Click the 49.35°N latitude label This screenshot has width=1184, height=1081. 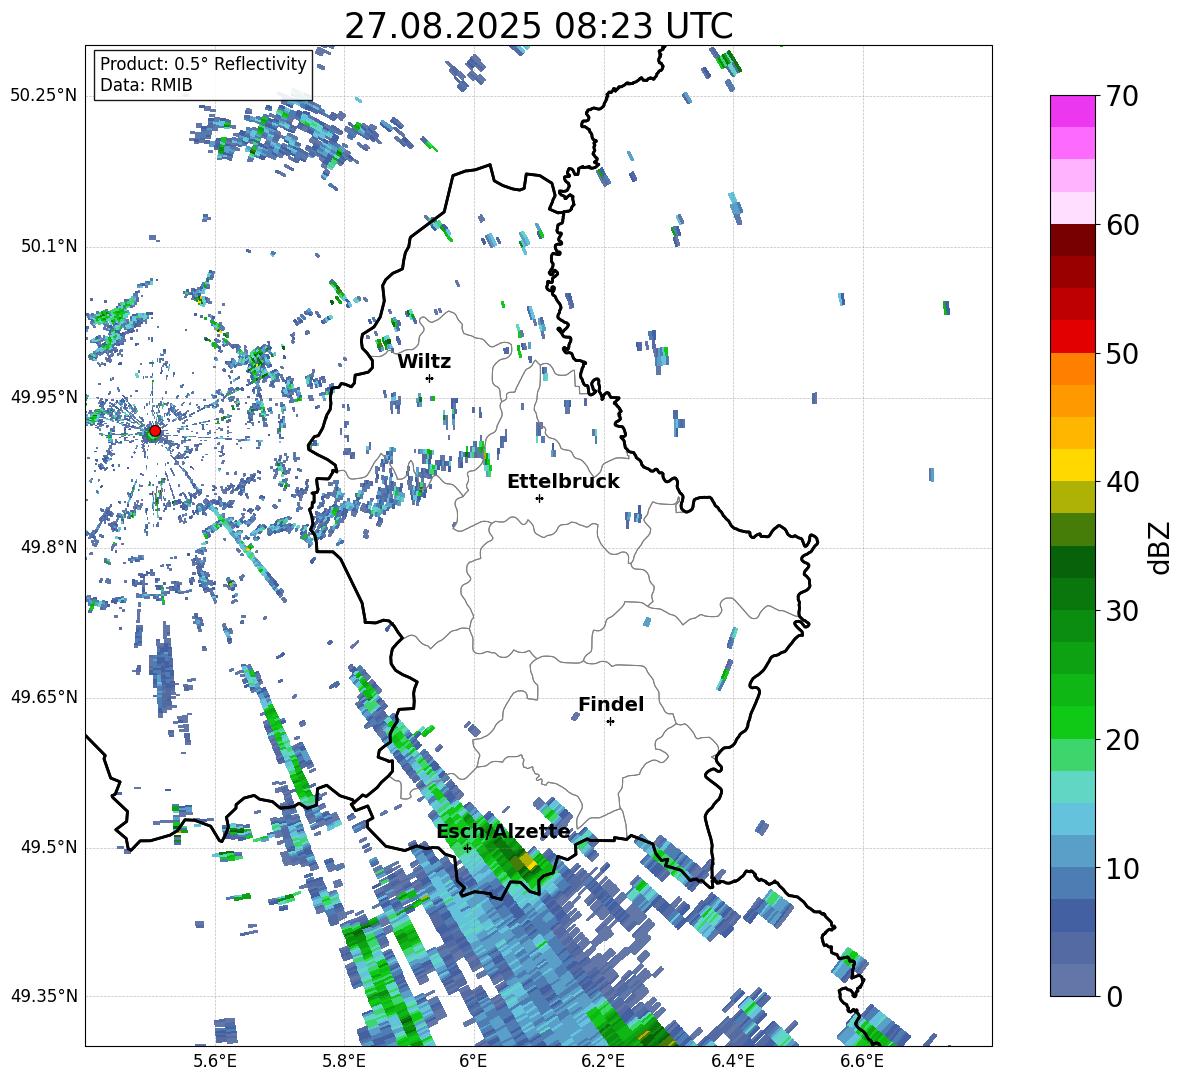[x=44, y=996]
